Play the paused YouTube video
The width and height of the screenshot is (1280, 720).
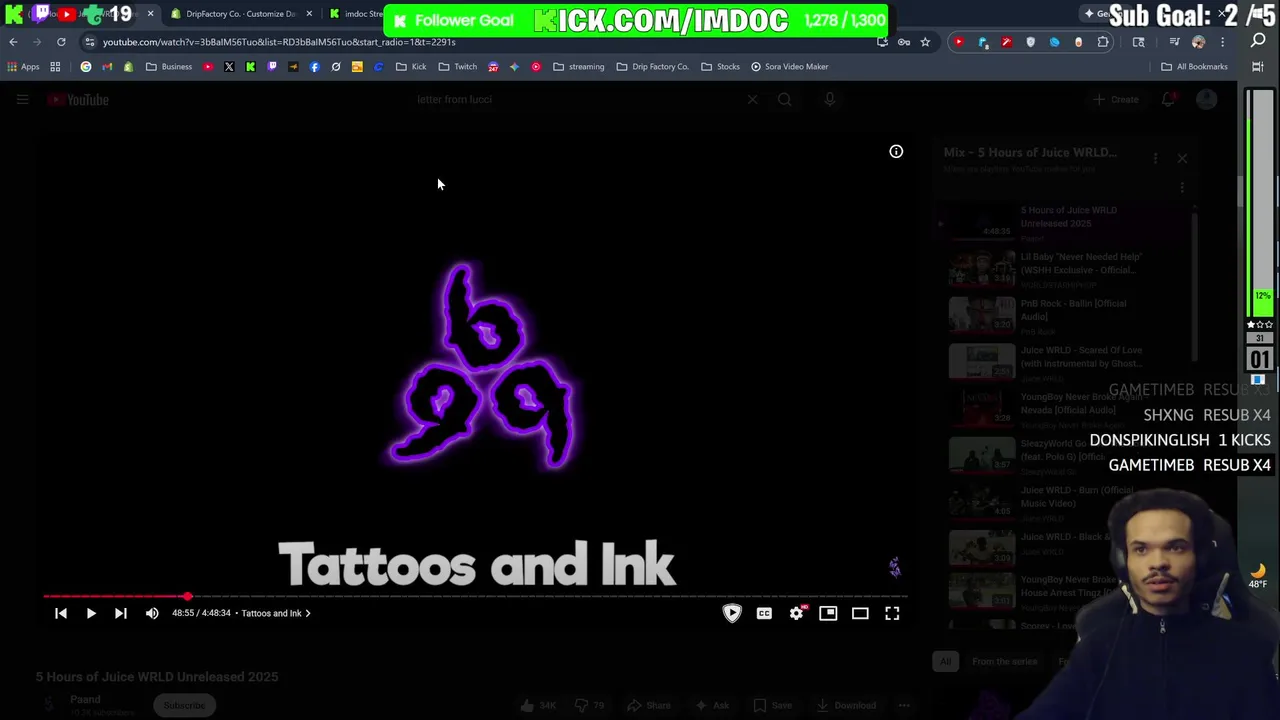click(90, 613)
